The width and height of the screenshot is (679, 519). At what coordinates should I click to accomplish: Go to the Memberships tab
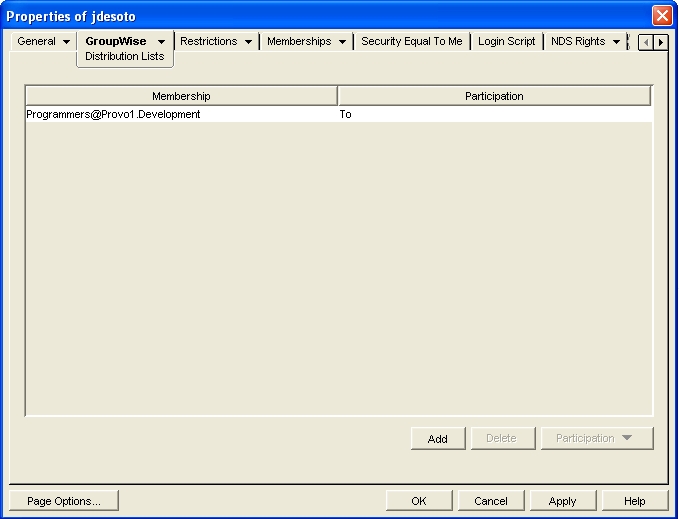click(299, 41)
